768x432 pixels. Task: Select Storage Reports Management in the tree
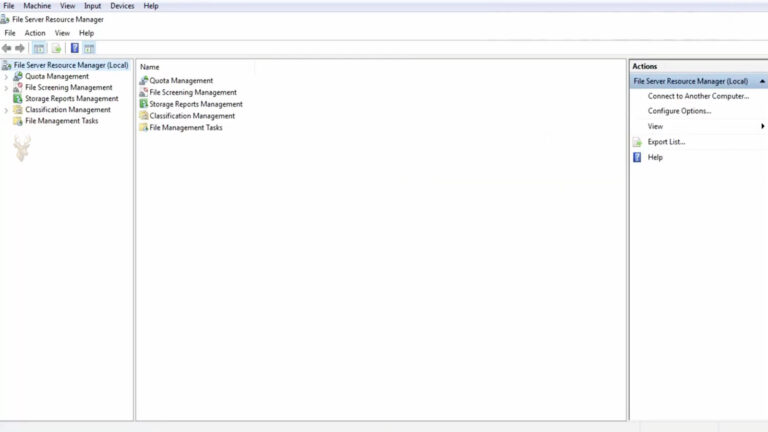pos(72,98)
